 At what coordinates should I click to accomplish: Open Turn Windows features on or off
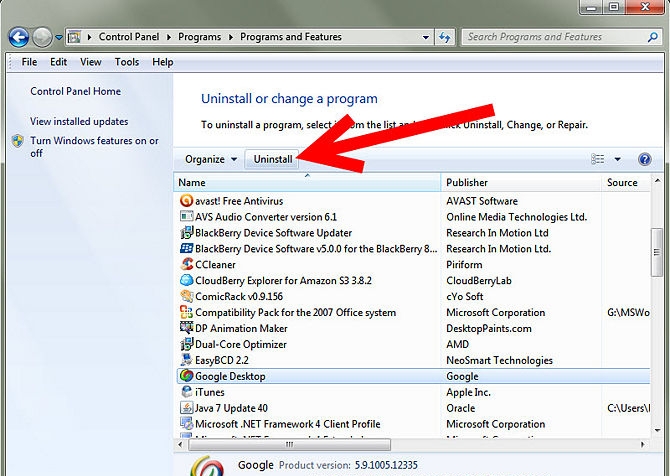pyautogui.click(x=94, y=147)
